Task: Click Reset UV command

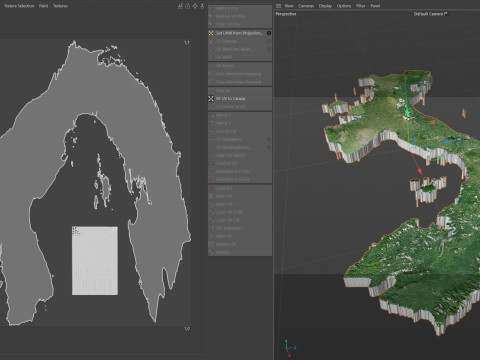Action: coord(240,204)
